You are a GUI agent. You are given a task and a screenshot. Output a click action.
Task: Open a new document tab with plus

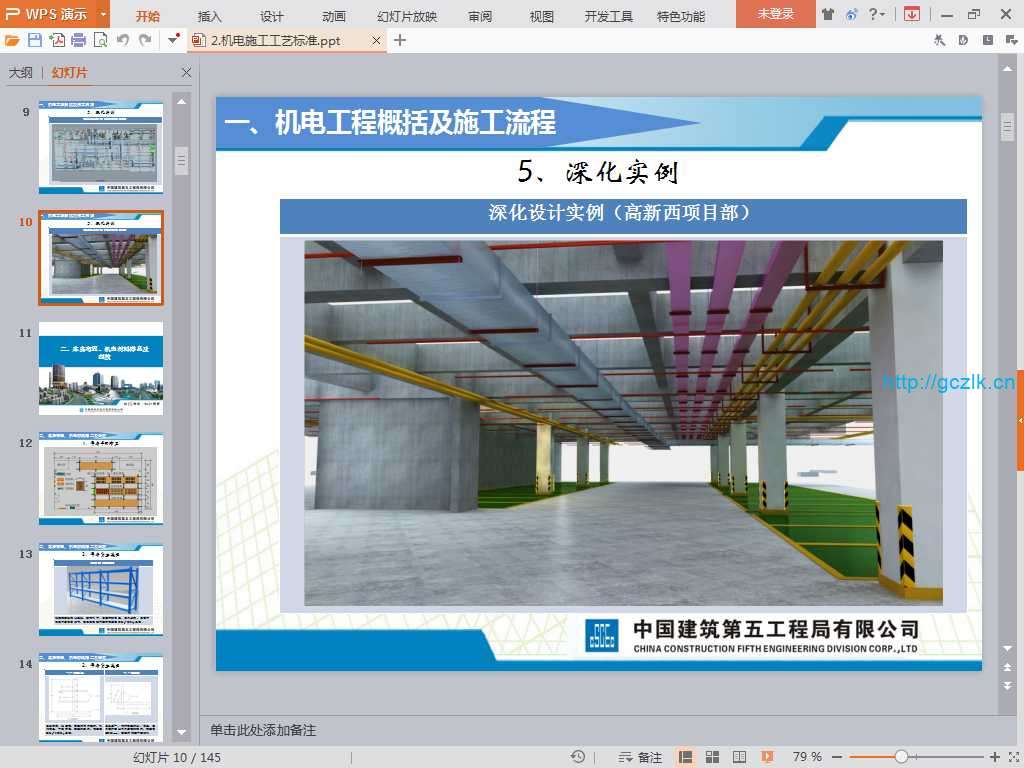[x=400, y=40]
